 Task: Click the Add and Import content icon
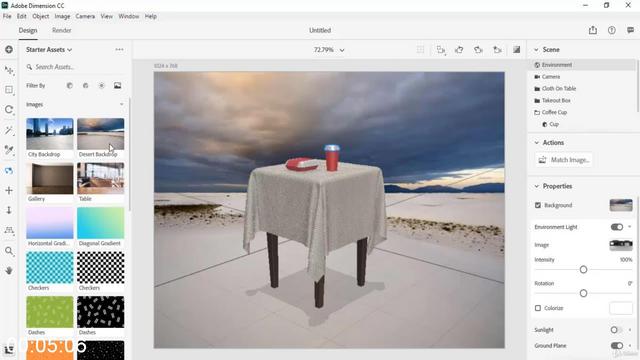click(9, 50)
